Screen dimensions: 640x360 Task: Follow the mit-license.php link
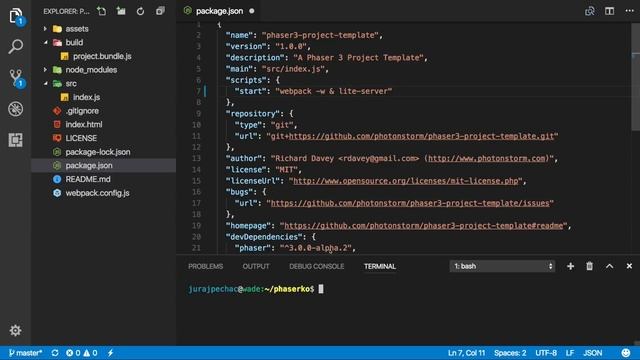tap(406, 181)
